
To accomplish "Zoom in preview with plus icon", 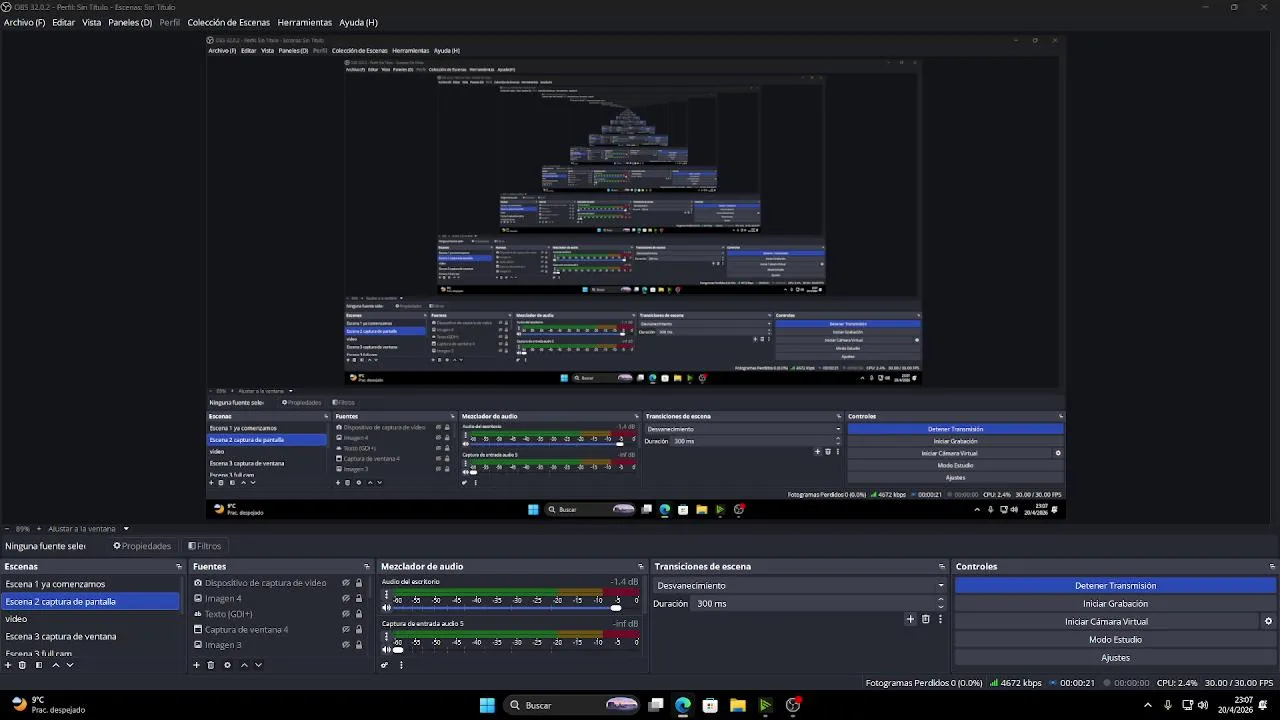I will [x=38, y=529].
